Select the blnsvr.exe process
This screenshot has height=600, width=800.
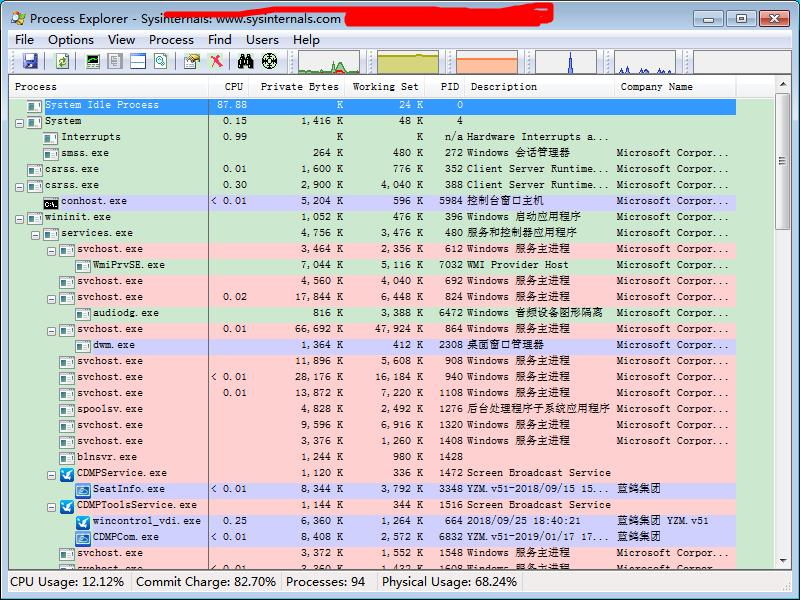(372, 457)
